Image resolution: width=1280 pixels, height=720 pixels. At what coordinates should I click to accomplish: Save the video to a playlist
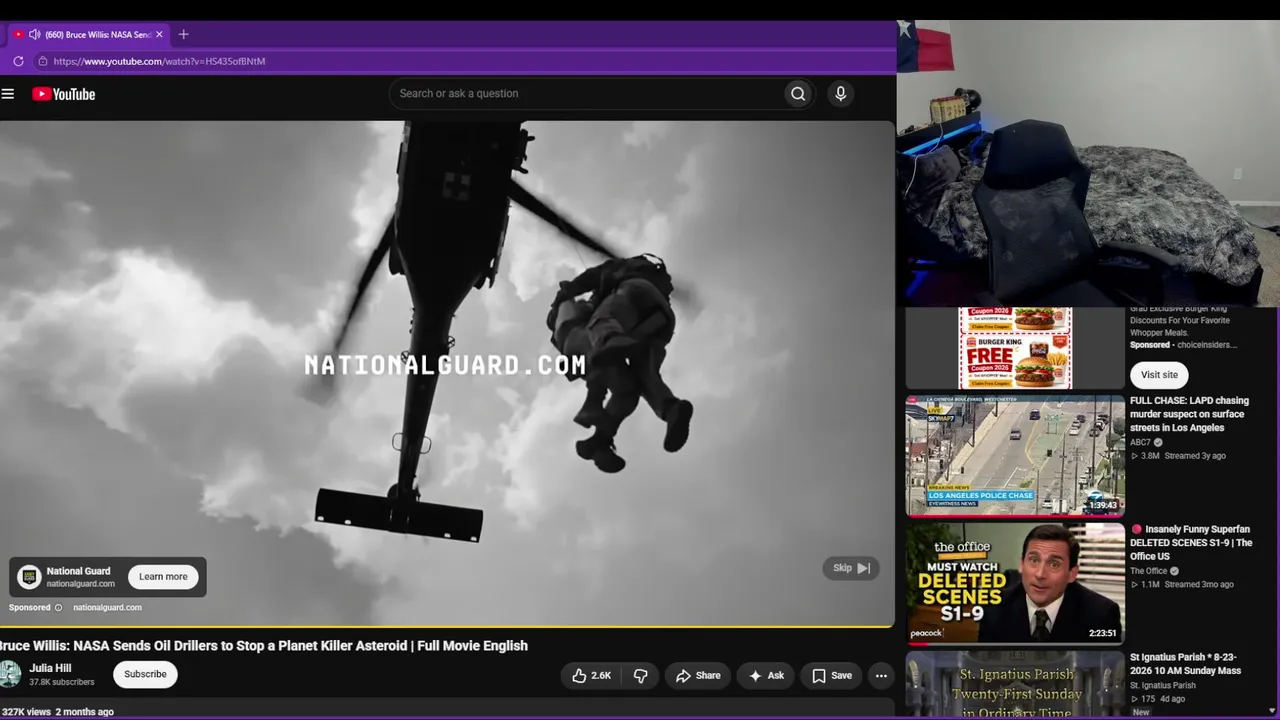coord(832,676)
